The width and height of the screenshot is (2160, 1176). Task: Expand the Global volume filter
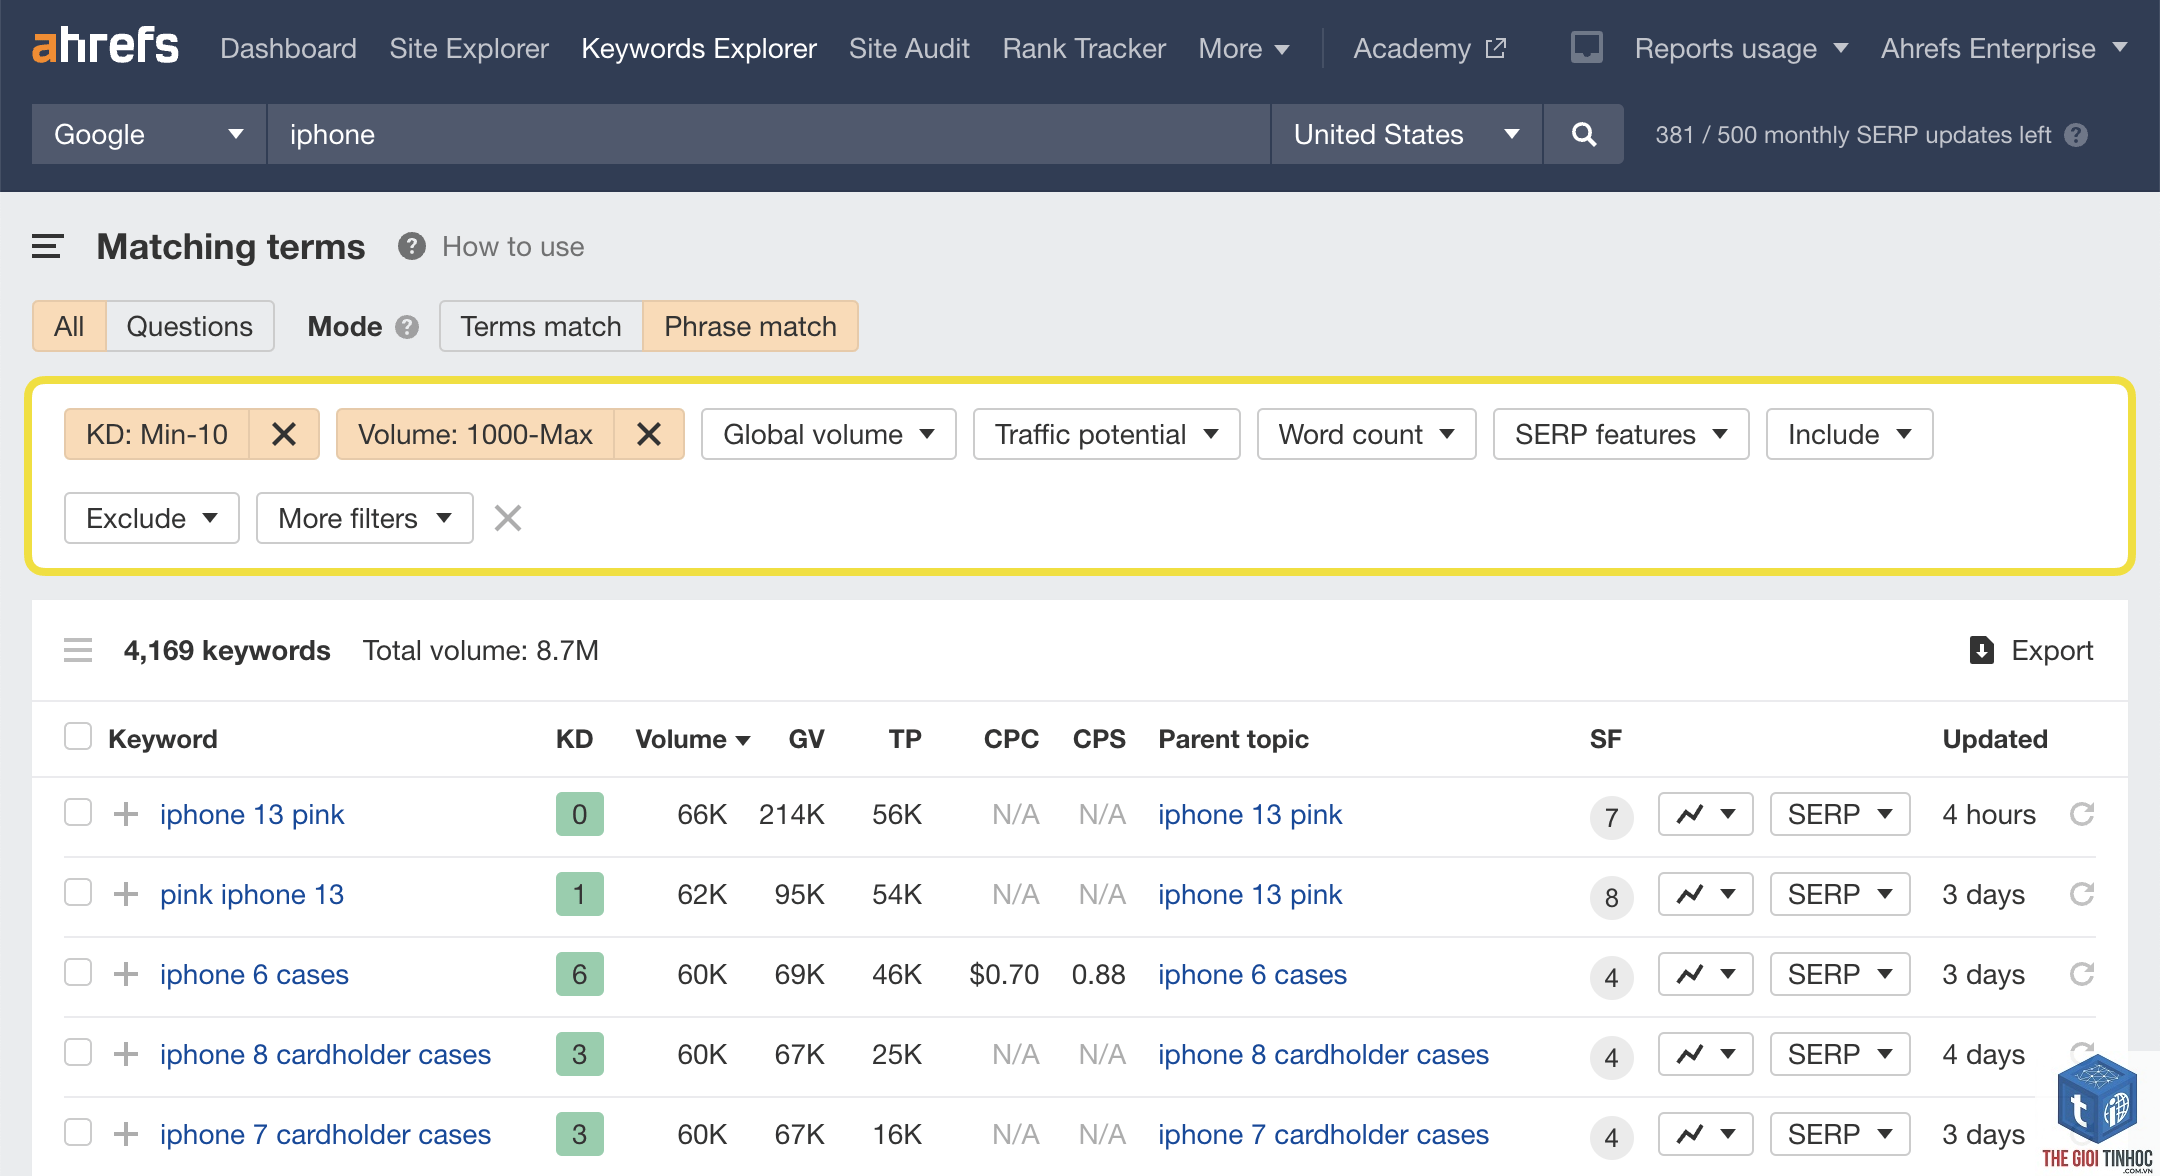coord(829,434)
